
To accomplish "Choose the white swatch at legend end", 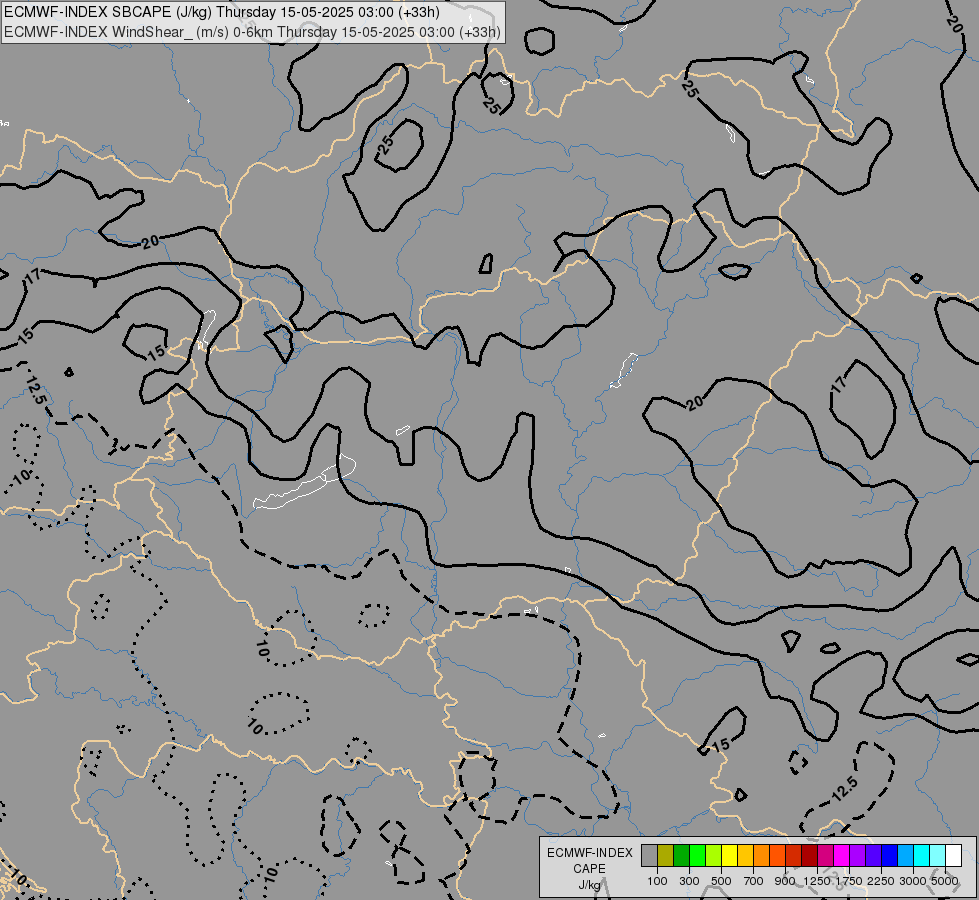I will pyautogui.click(x=954, y=855).
